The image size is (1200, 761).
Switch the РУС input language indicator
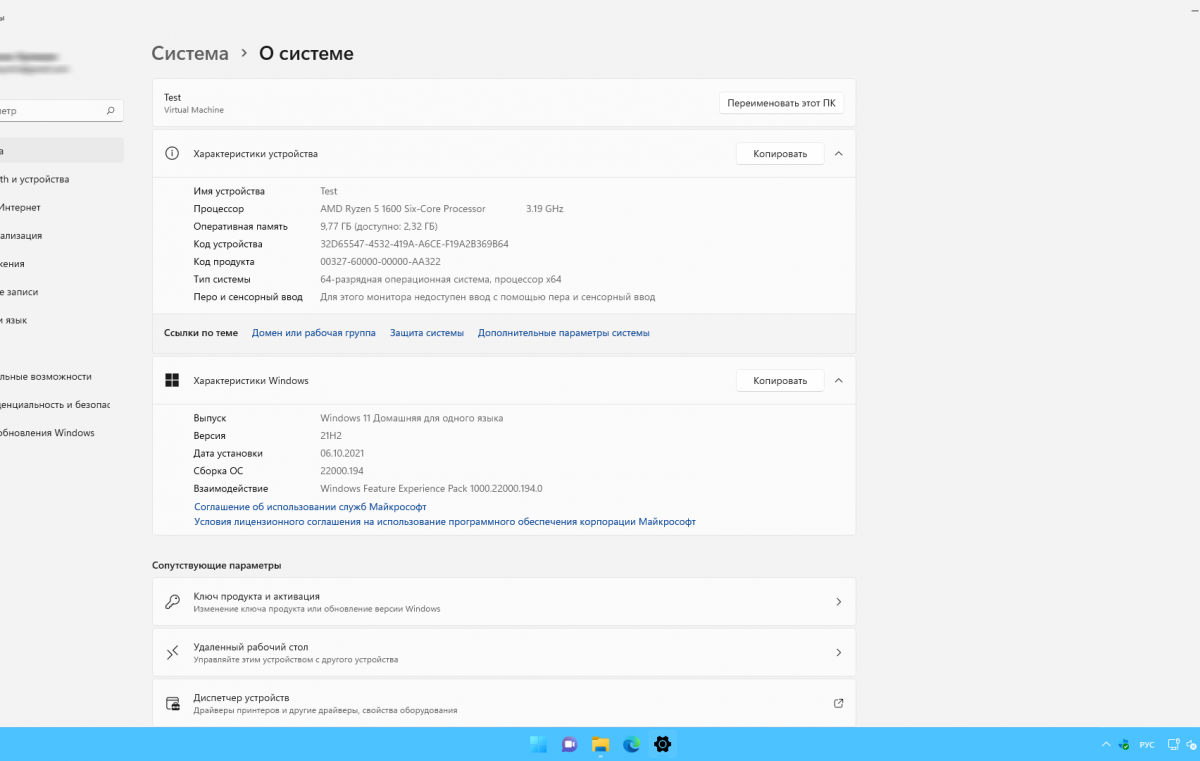(1147, 745)
